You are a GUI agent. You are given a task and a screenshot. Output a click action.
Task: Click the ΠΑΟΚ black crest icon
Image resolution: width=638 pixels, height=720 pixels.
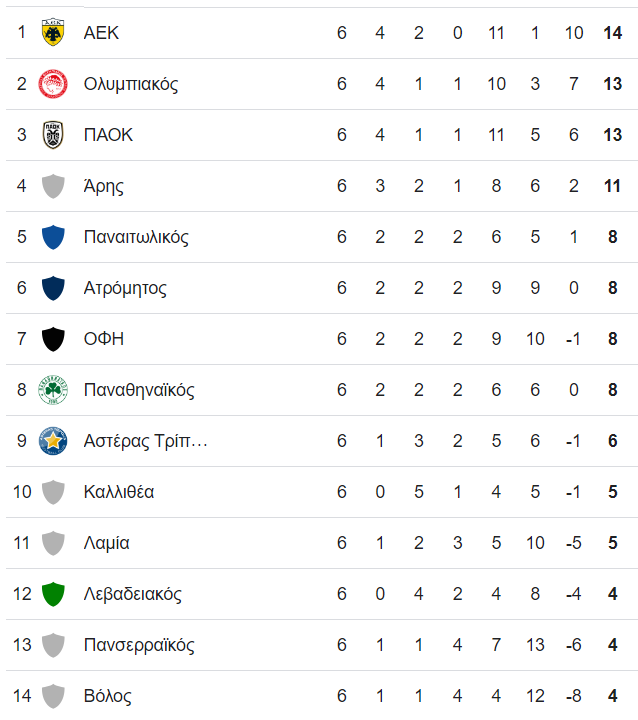(x=53, y=135)
